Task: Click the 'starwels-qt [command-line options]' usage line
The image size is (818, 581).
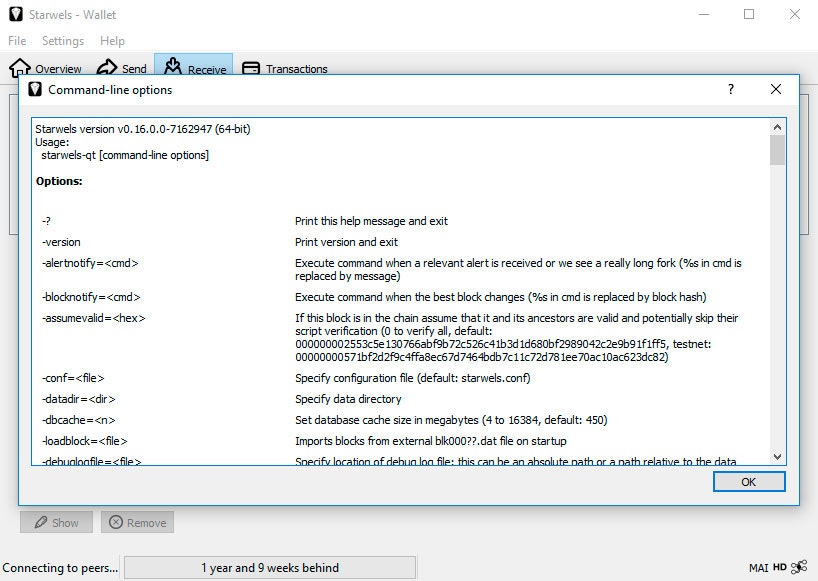Action: pyautogui.click(x=125, y=155)
